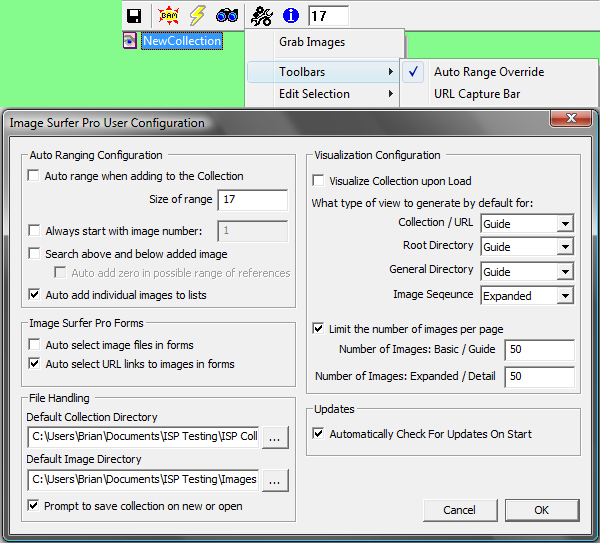
Task: Click Number of Images Expanded / Detail field
Action: tap(540, 377)
